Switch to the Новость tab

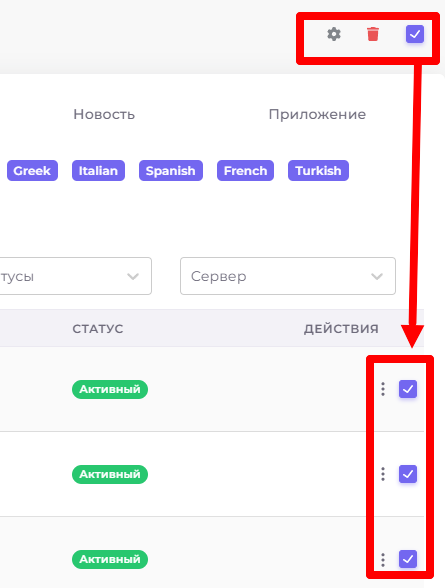pos(104,114)
